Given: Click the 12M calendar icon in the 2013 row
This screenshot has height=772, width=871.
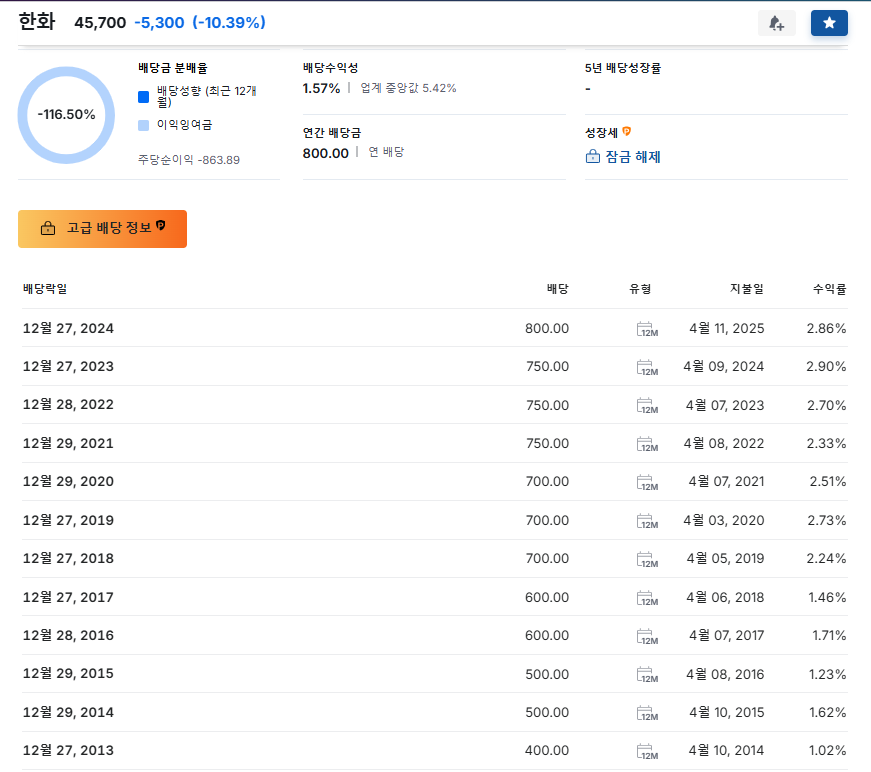Looking at the screenshot, I should [x=646, y=750].
